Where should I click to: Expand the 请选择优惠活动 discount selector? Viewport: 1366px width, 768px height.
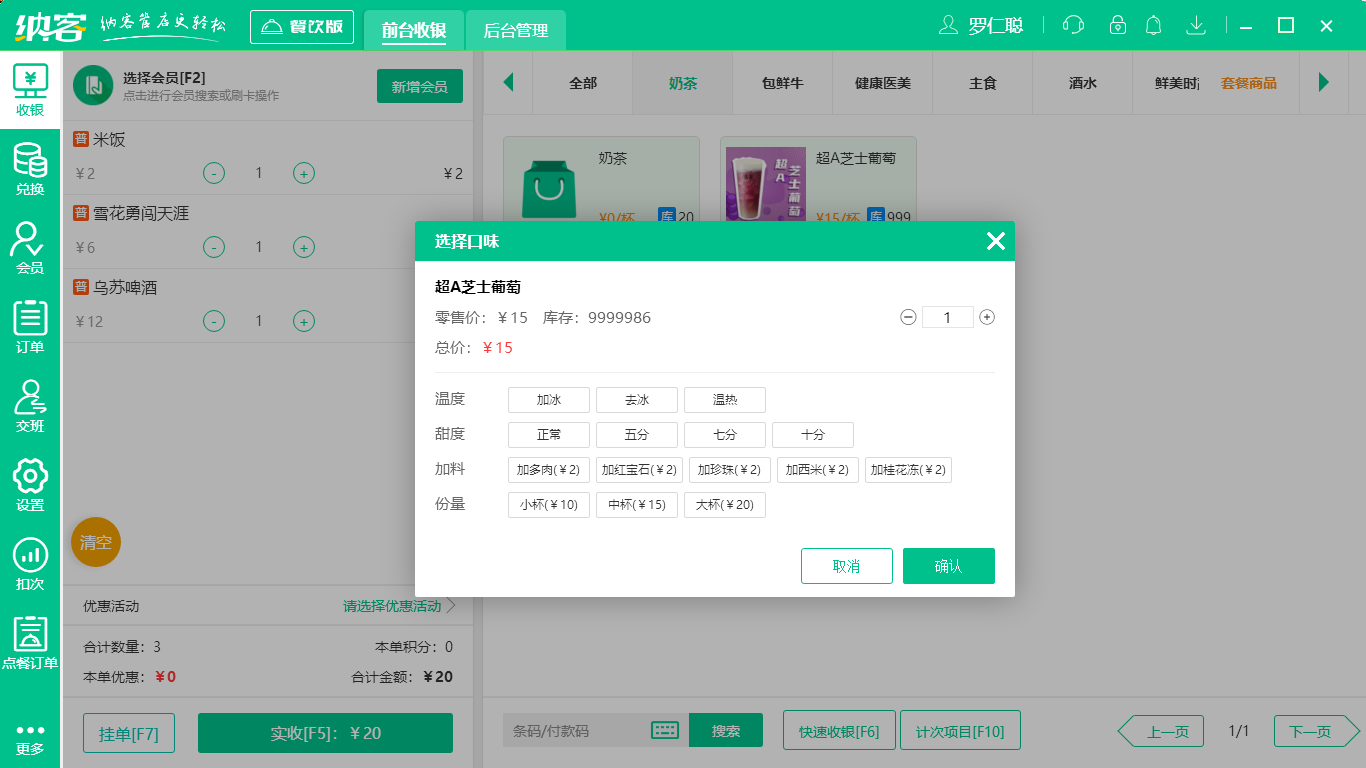click(390, 606)
